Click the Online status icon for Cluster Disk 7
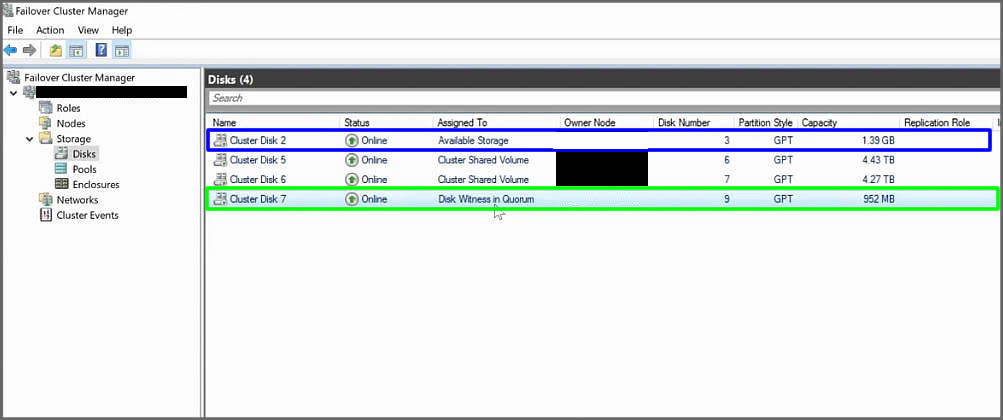This screenshot has height=420, width=1003. (x=352, y=199)
